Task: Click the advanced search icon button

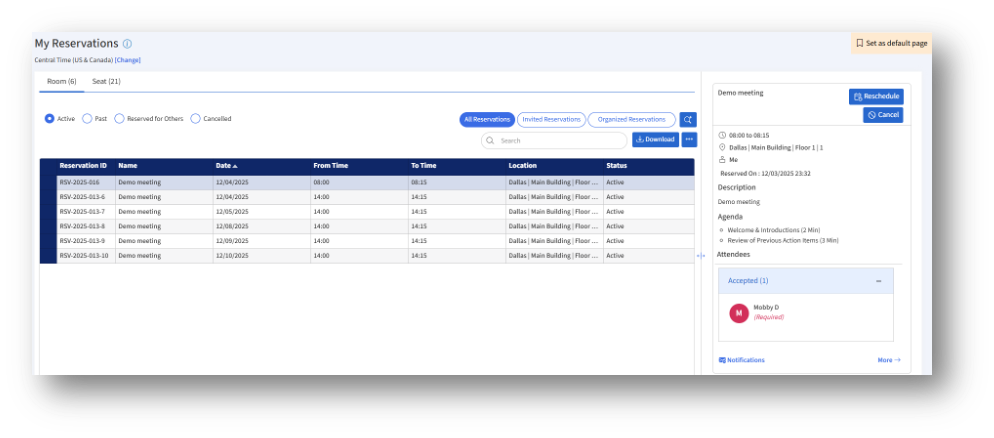Action: pyautogui.click(x=688, y=119)
